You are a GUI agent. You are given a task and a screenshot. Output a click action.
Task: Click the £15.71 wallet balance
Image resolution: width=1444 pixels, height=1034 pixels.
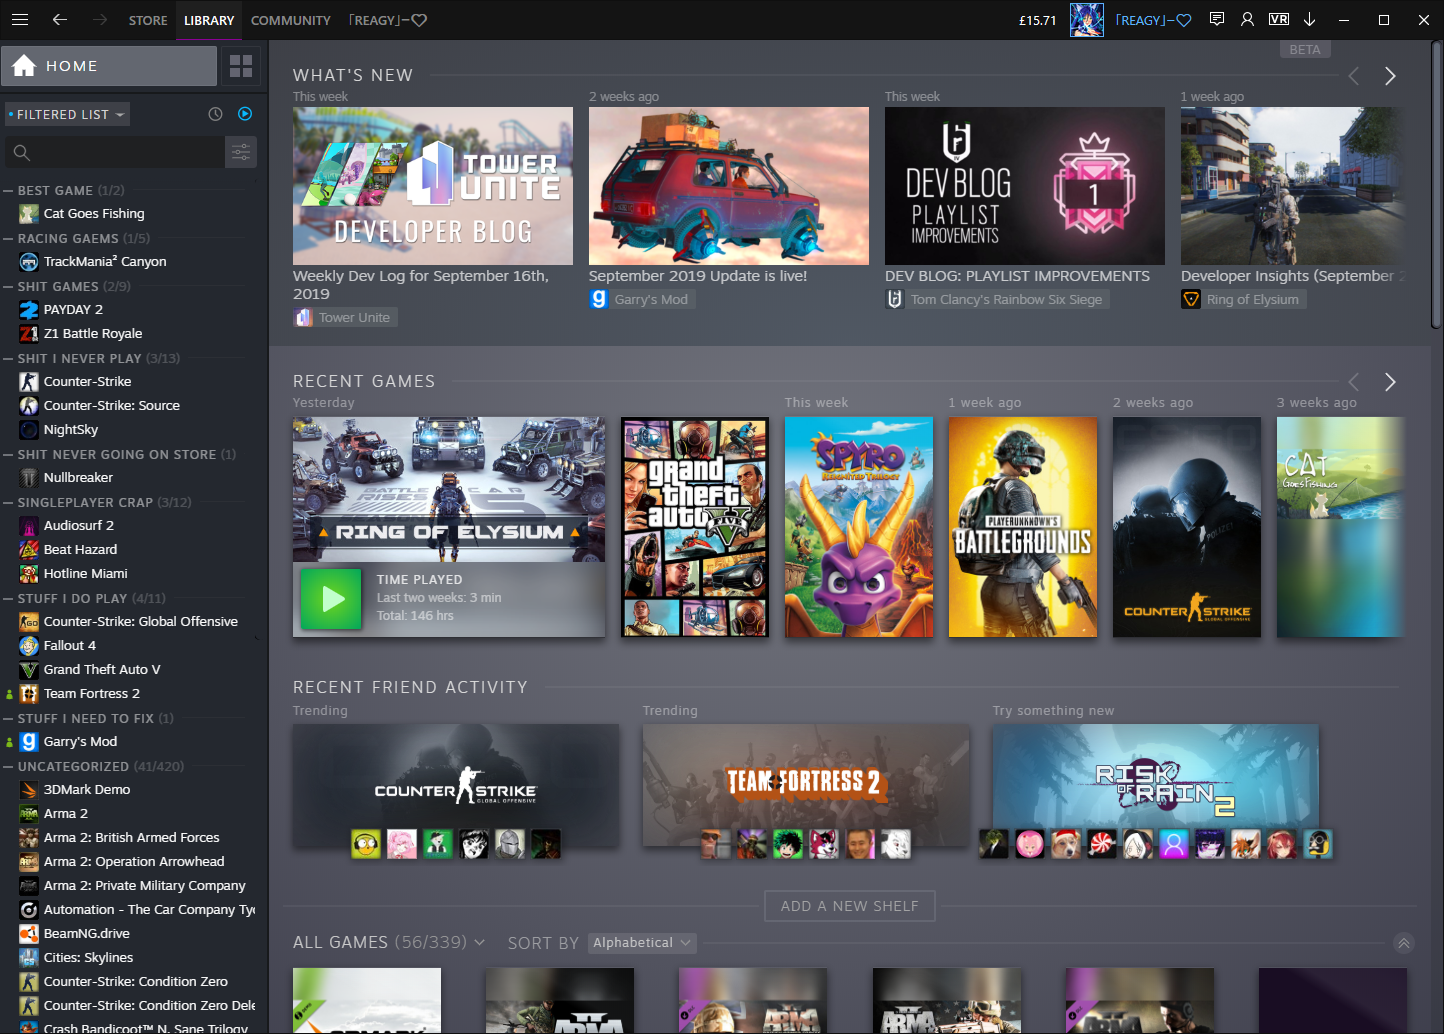tap(1038, 20)
